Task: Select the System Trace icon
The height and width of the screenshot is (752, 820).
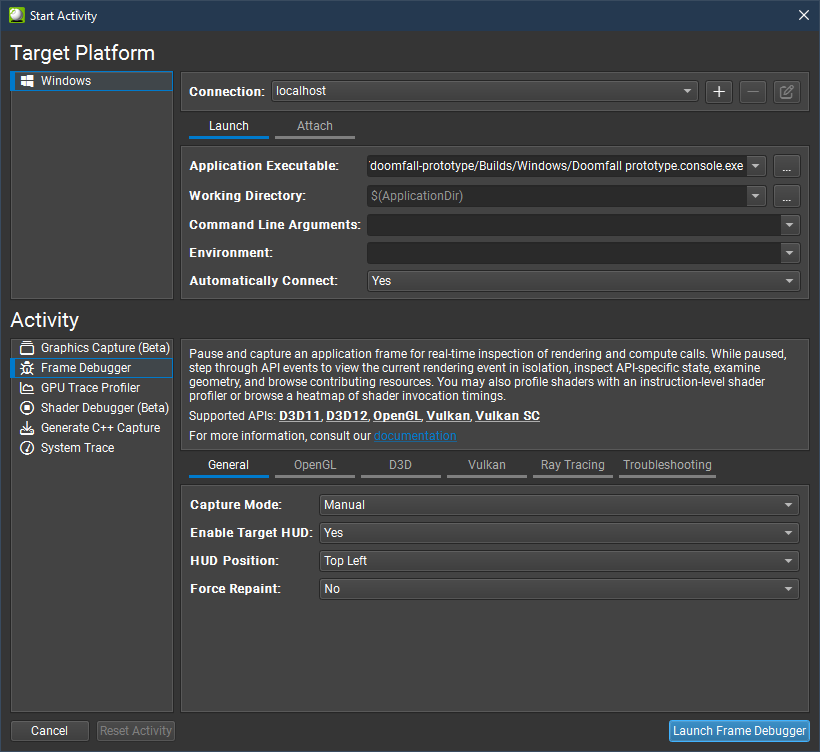Action: coord(27,448)
